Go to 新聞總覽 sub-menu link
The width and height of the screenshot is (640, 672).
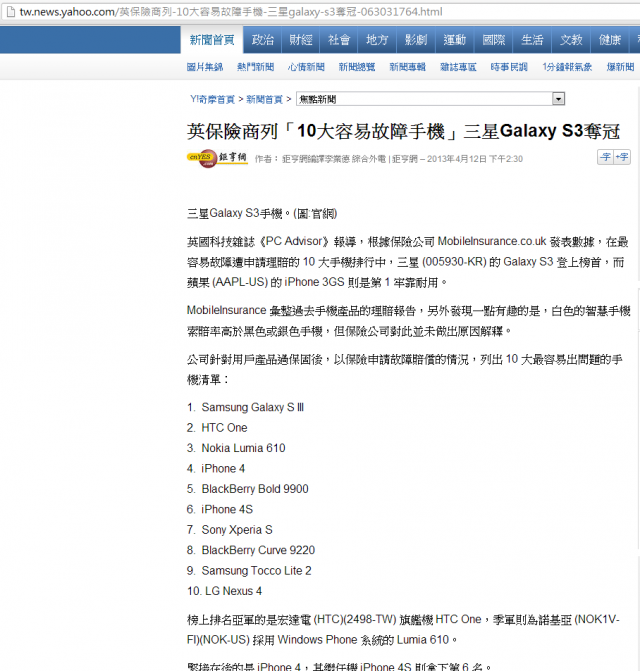pos(357,67)
